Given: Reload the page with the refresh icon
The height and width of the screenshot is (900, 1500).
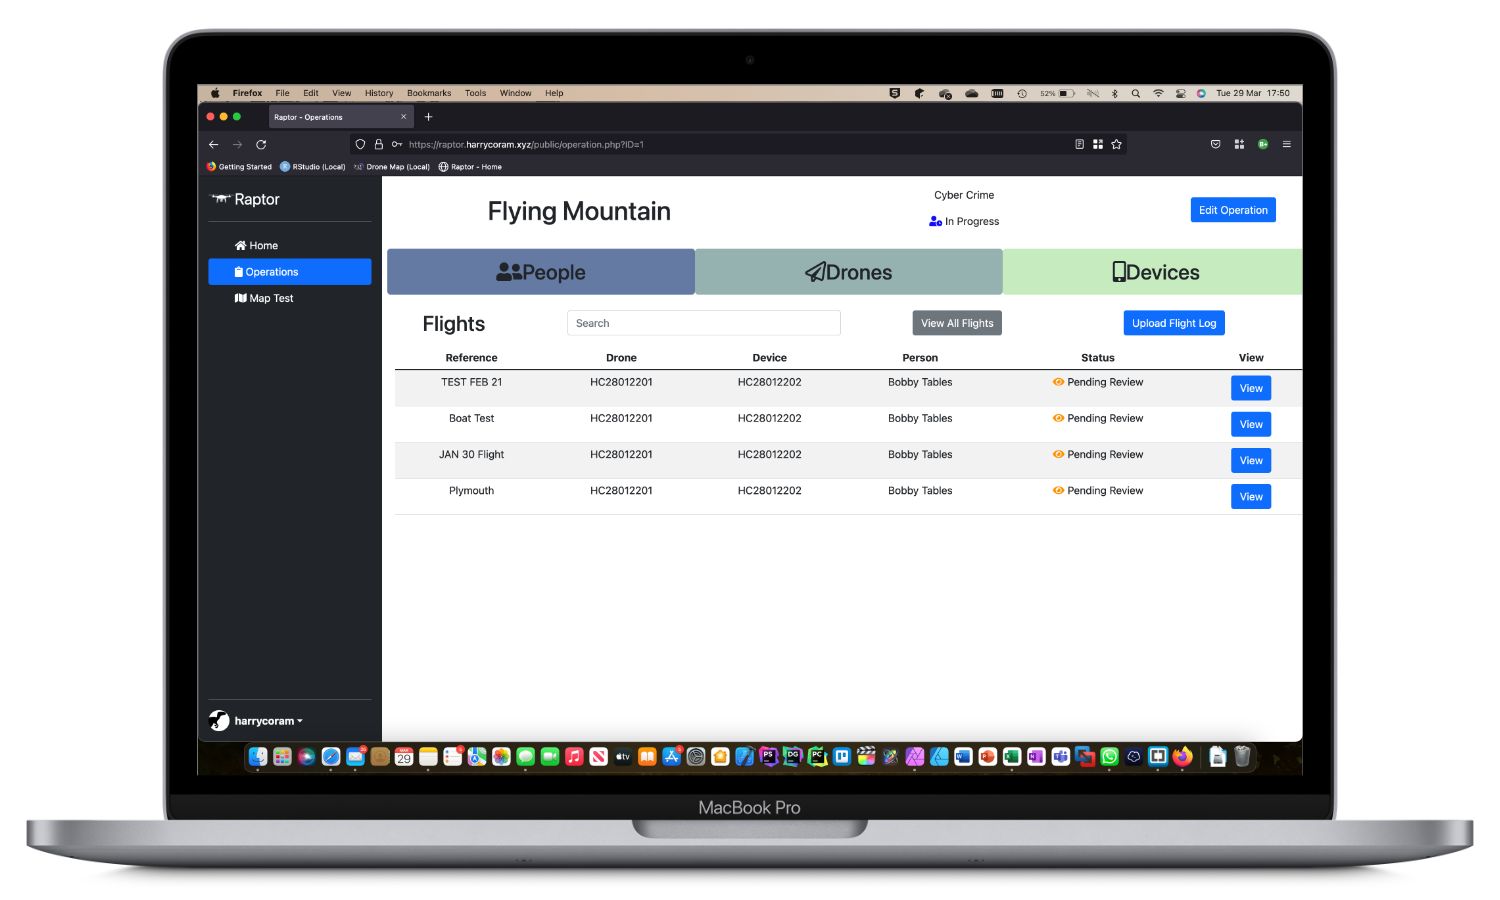Looking at the screenshot, I should click(261, 145).
